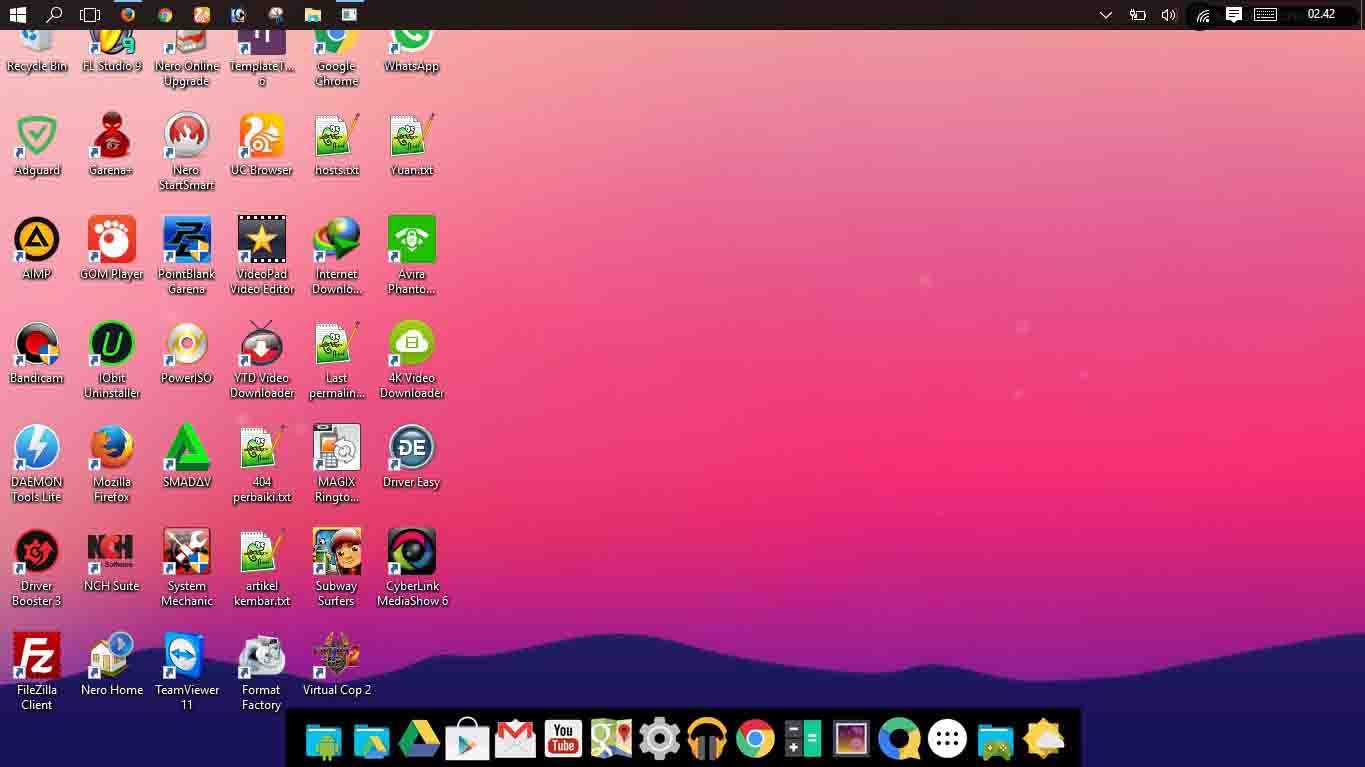Open Task View in the taskbar
The width and height of the screenshot is (1365, 767).
pos(90,15)
